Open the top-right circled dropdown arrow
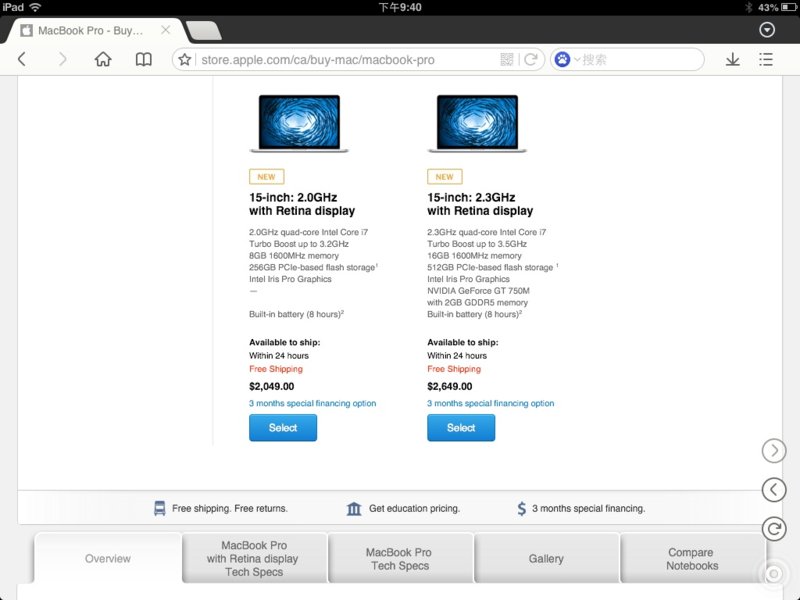This screenshot has height=600, width=800. pyautogui.click(x=768, y=30)
